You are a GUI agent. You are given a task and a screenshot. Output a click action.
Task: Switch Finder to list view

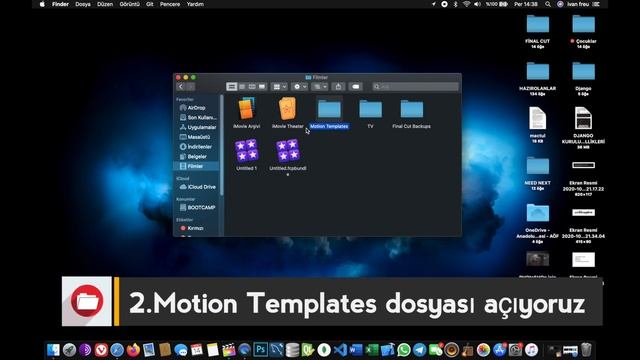point(242,87)
